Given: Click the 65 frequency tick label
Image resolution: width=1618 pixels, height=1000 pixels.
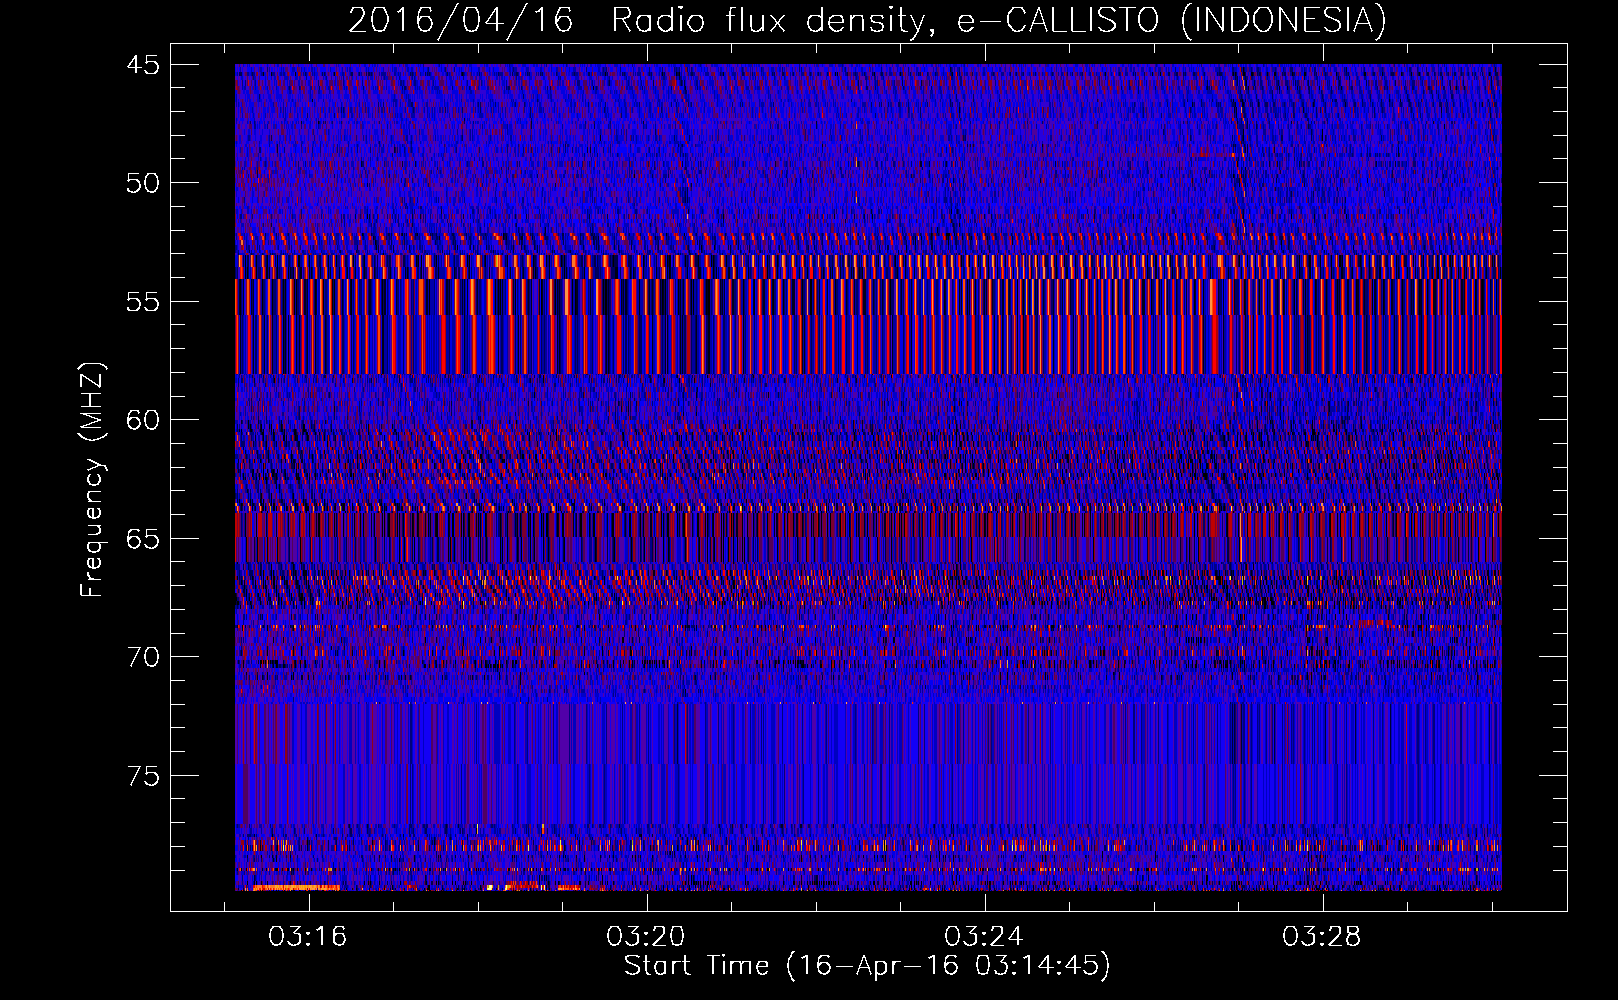Looking at the screenshot, I should pos(142,539).
